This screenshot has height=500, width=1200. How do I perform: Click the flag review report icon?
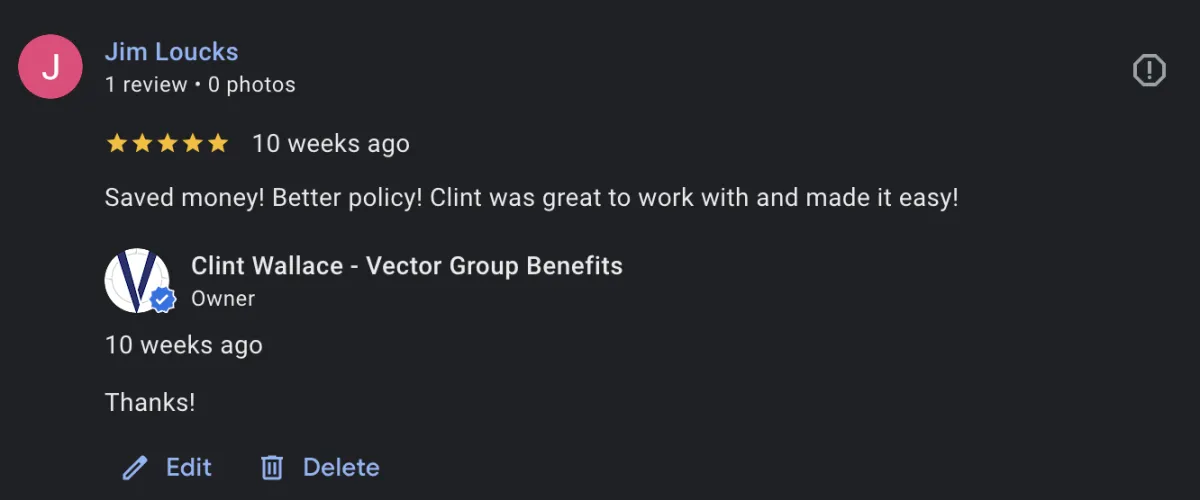[x=1149, y=70]
